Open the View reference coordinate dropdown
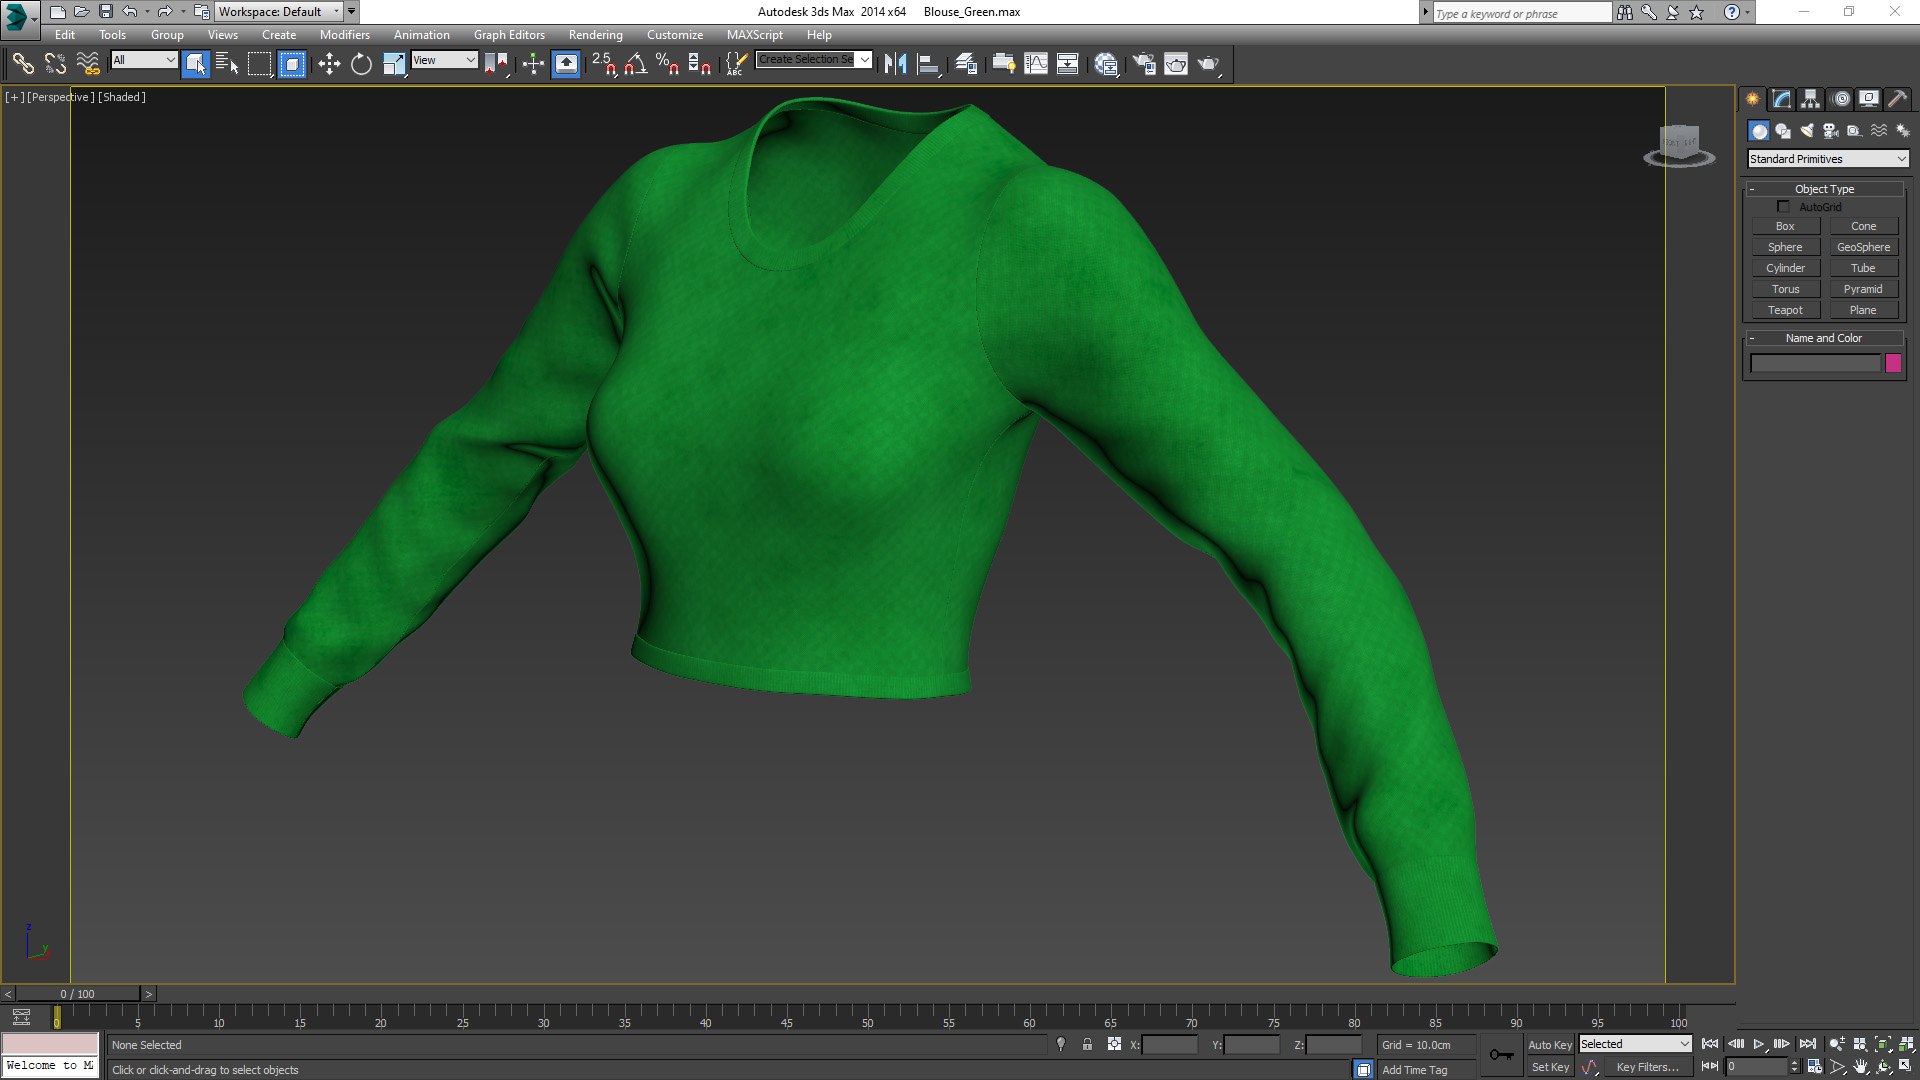 [444, 60]
